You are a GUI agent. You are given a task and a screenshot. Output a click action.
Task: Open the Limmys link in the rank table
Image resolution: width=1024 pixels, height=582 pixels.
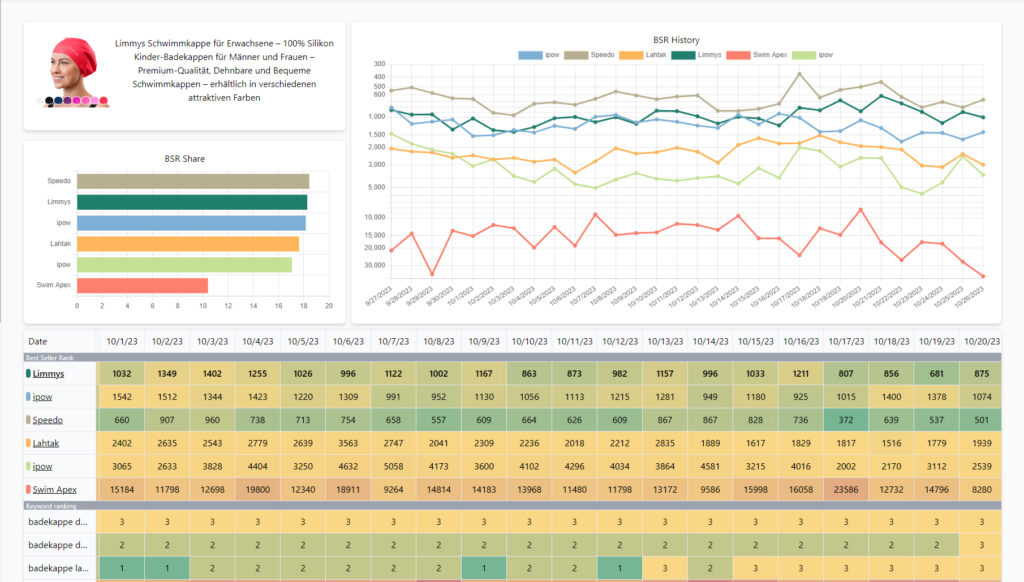[x=48, y=374]
